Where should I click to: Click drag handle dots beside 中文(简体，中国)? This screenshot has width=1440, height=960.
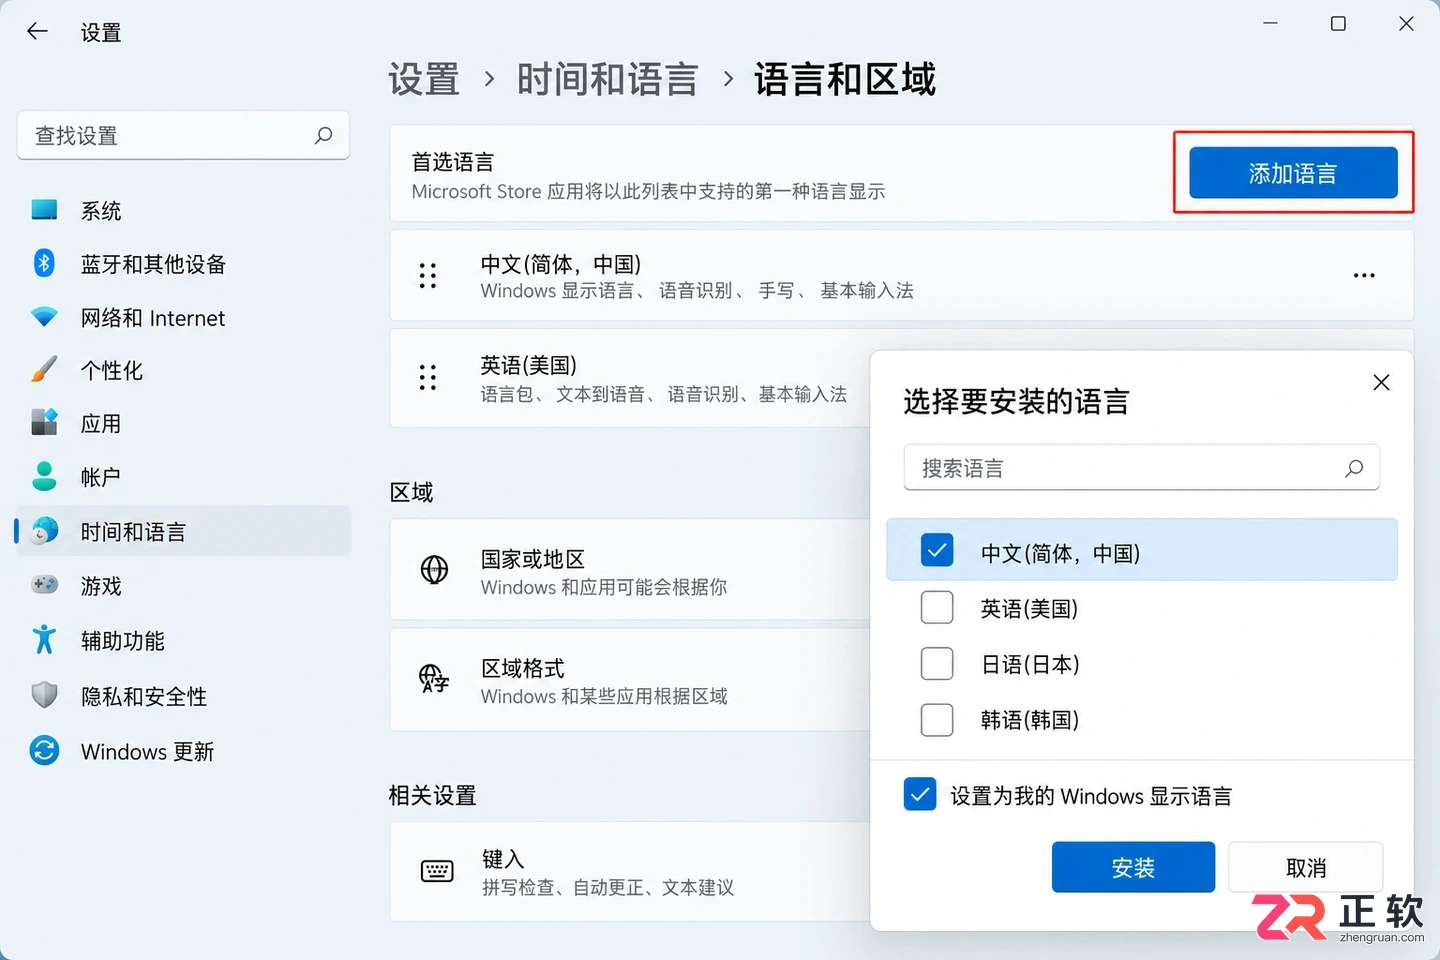[x=428, y=276]
